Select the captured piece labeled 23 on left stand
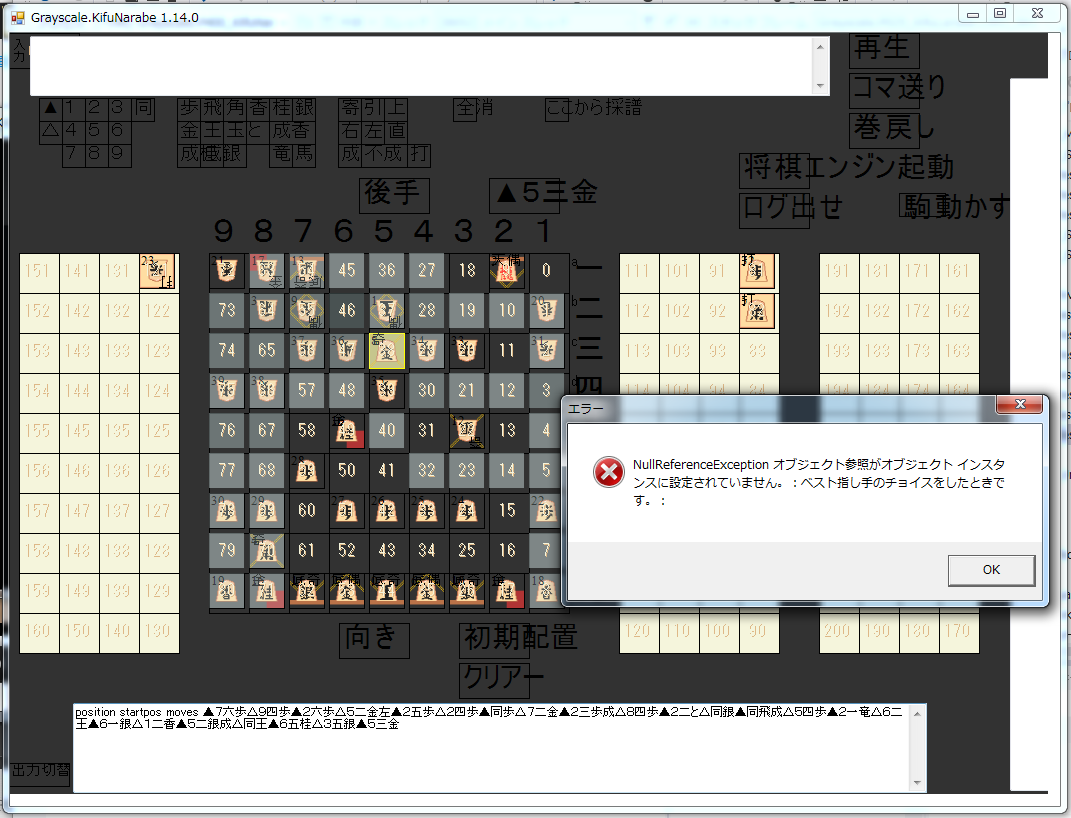Viewport: 1071px width, 818px height. tap(158, 272)
